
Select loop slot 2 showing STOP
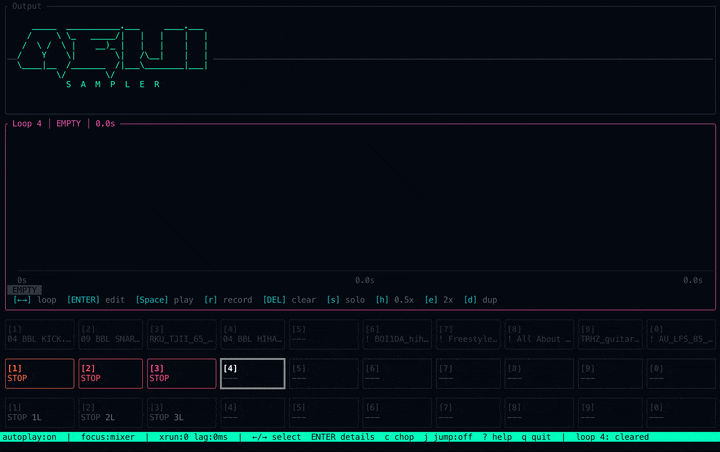[110, 374]
